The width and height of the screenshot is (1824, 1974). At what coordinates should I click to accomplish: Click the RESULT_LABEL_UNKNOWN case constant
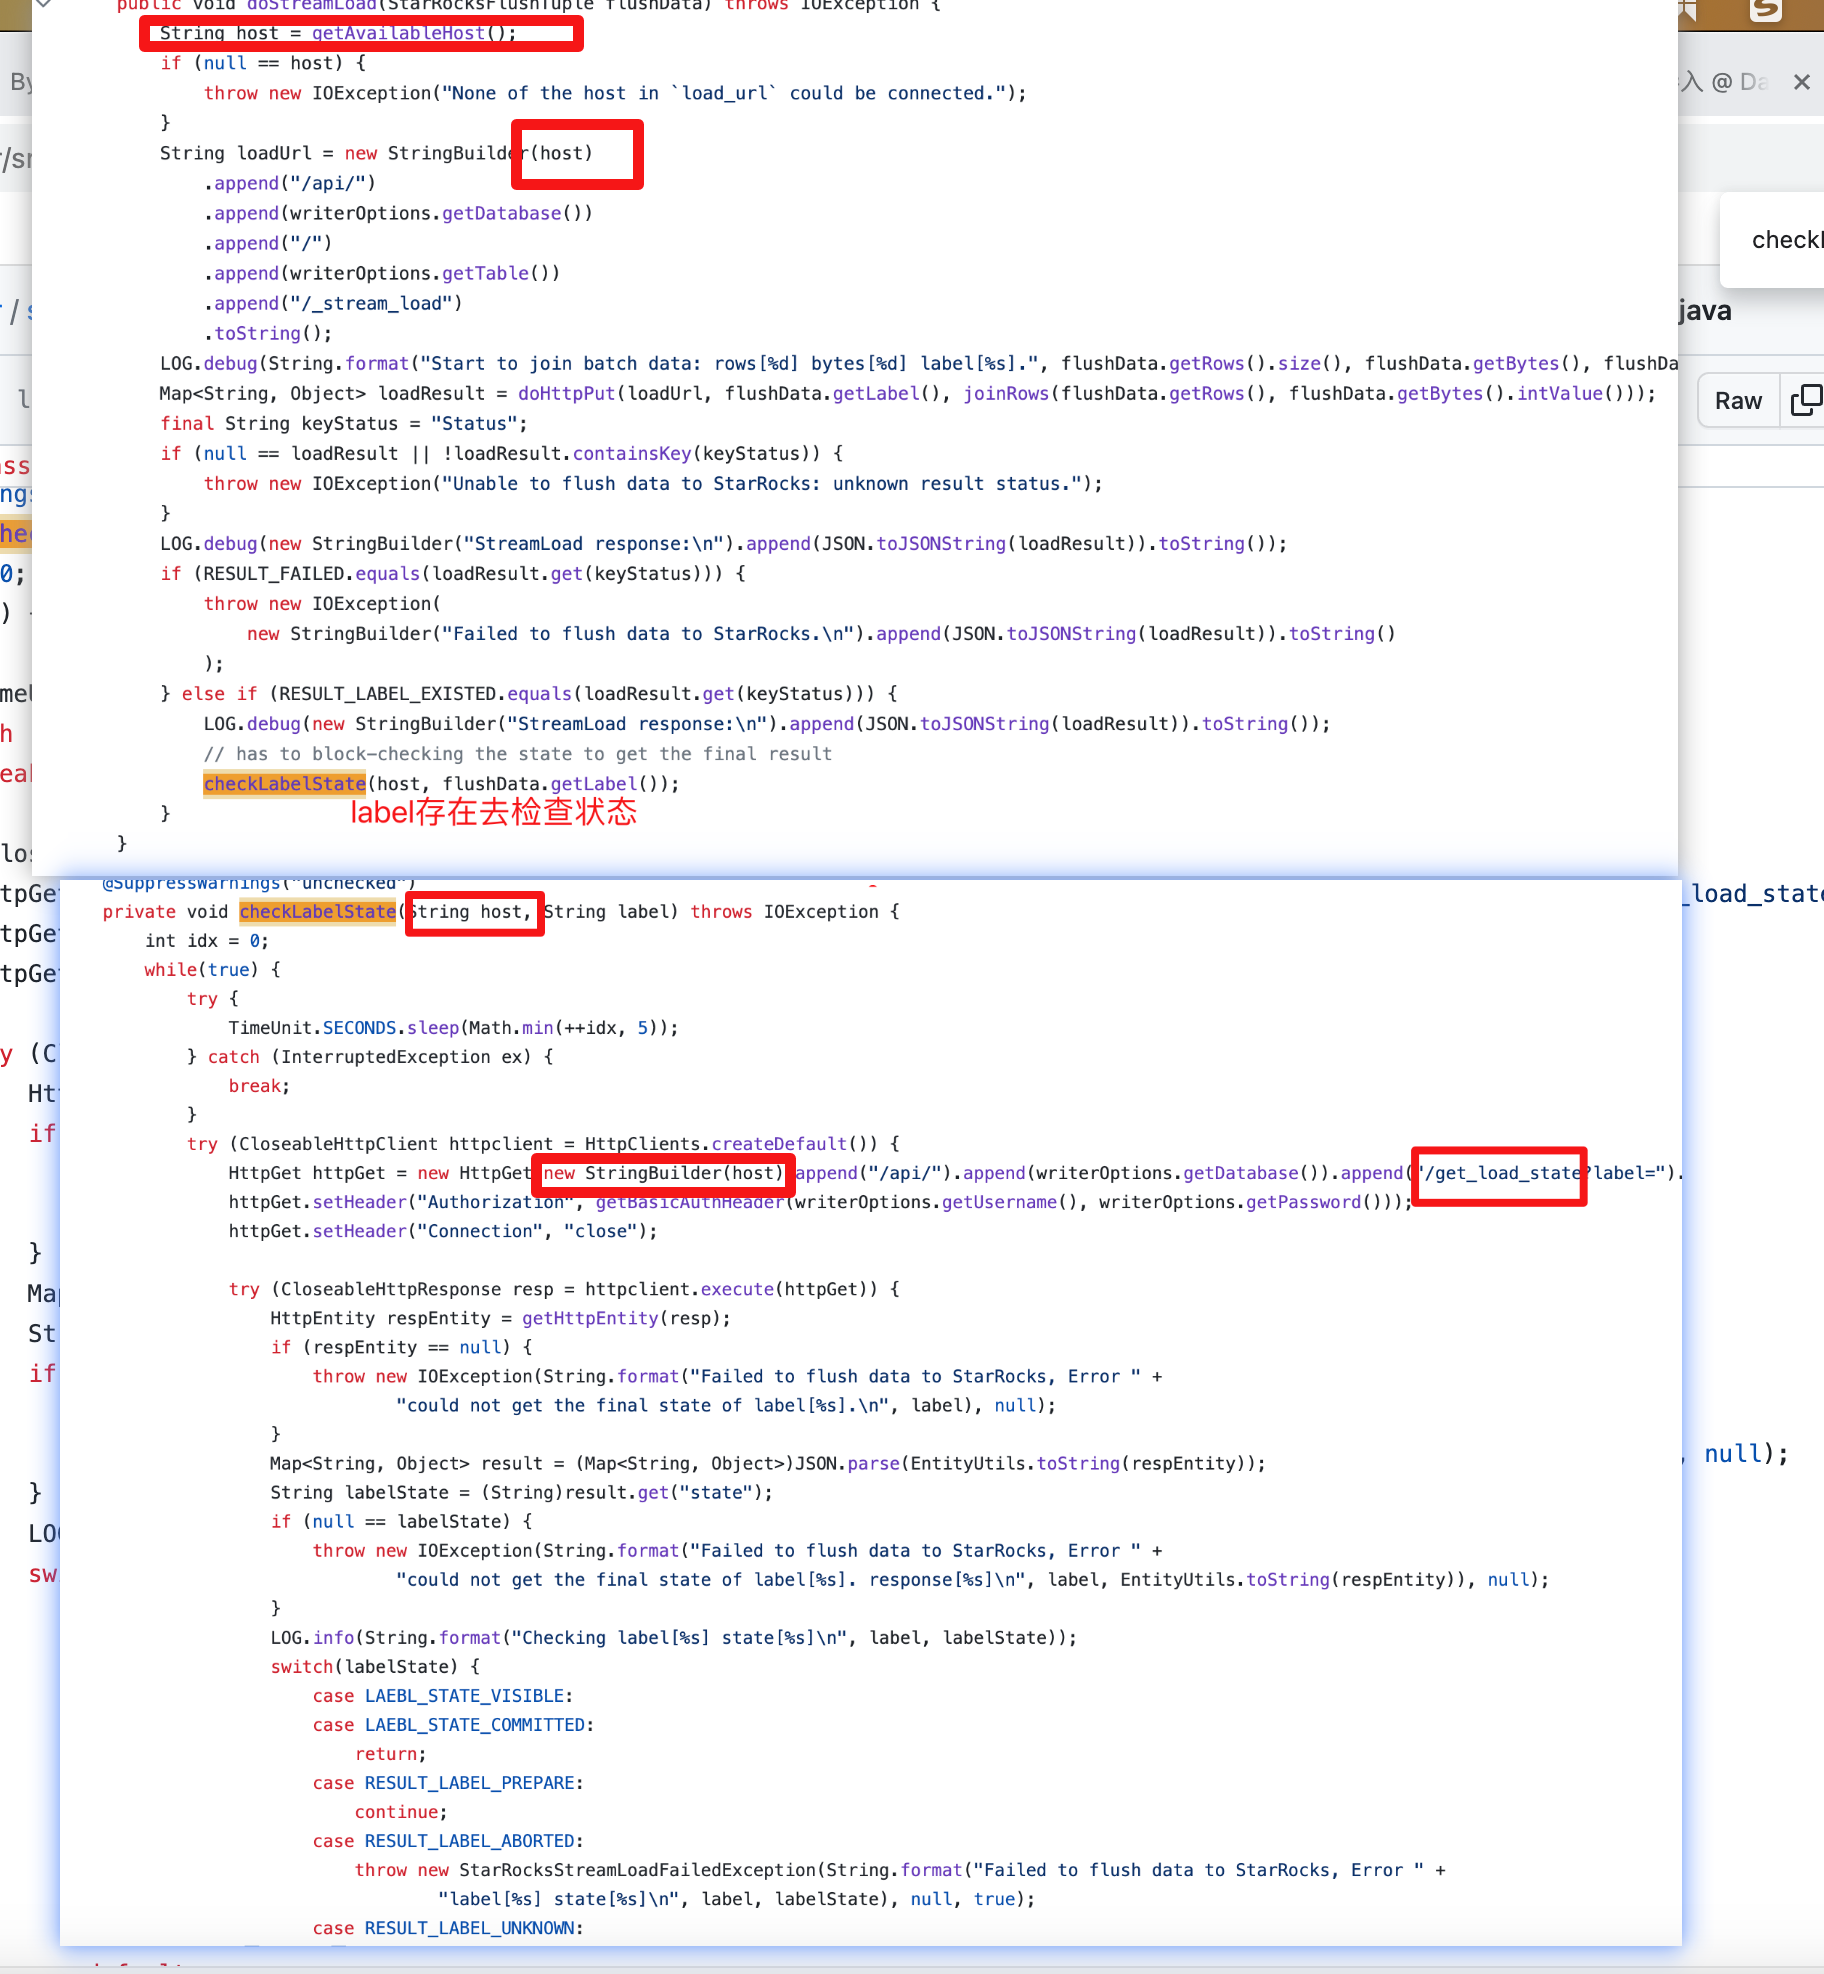point(469,1928)
